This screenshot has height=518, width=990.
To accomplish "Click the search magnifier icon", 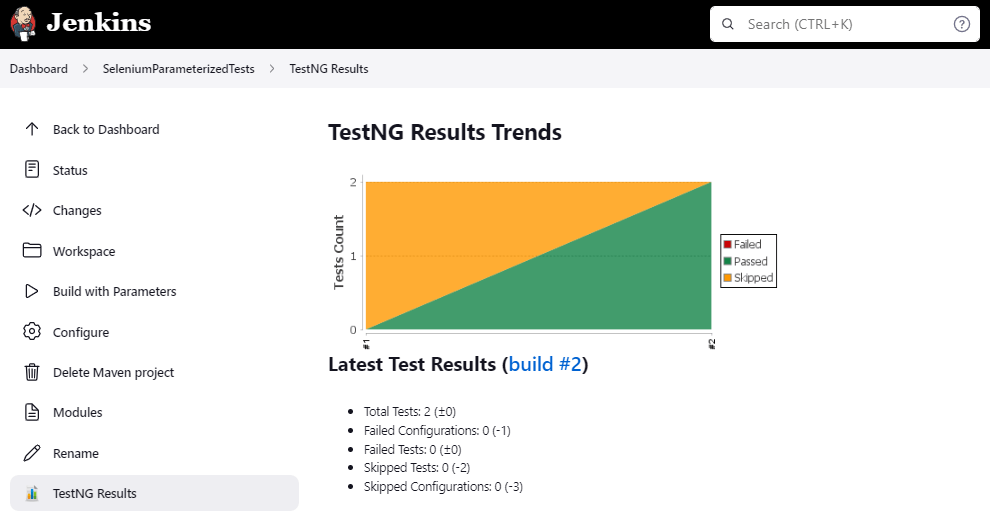I will point(728,24).
